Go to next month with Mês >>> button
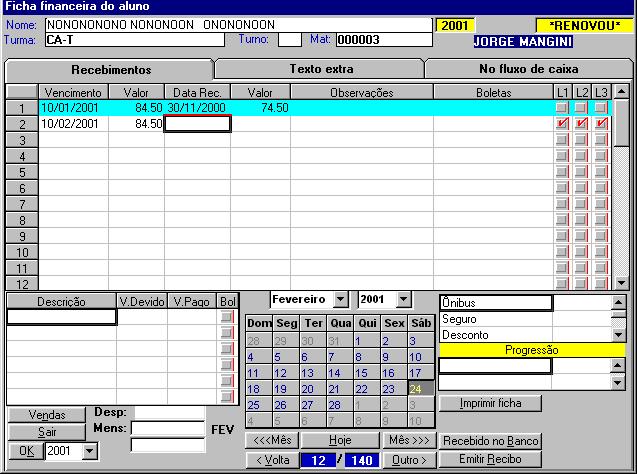This screenshot has width=637, height=474. coord(409,441)
